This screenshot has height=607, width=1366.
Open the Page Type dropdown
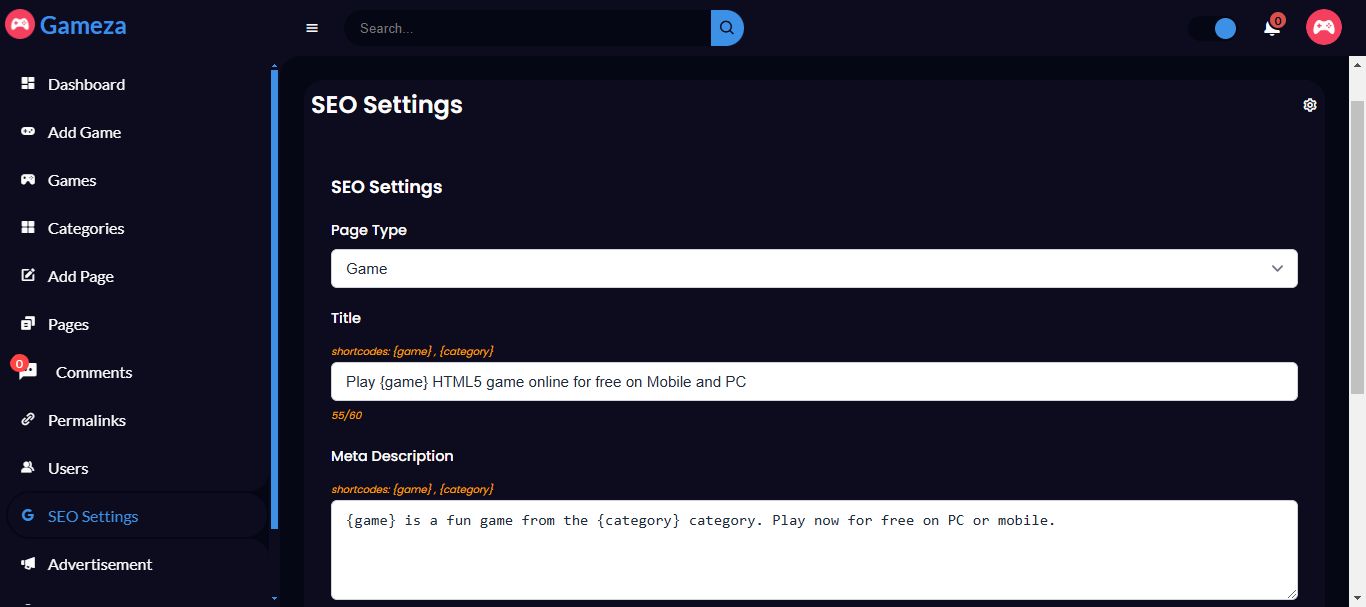[814, 268]
